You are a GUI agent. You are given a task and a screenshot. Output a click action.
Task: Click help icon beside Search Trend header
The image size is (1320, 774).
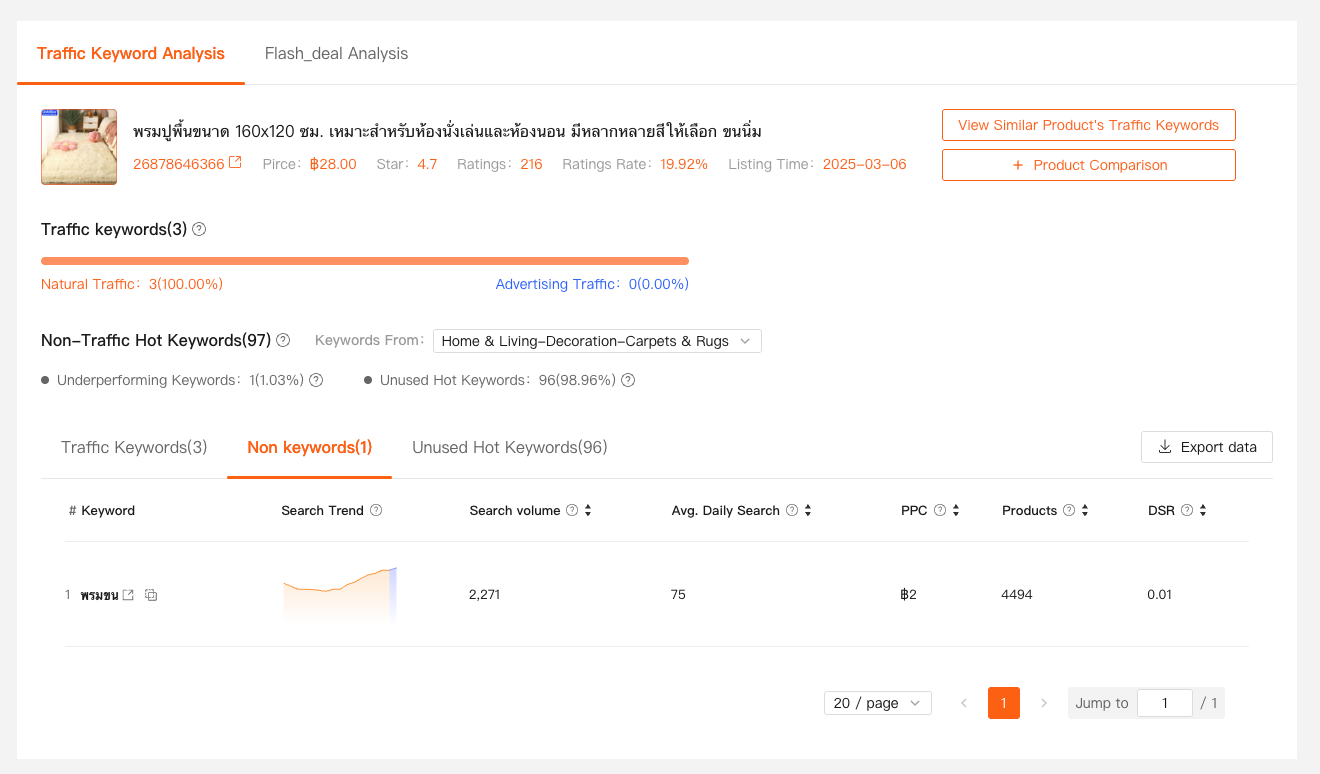click(x=376, y=510)
